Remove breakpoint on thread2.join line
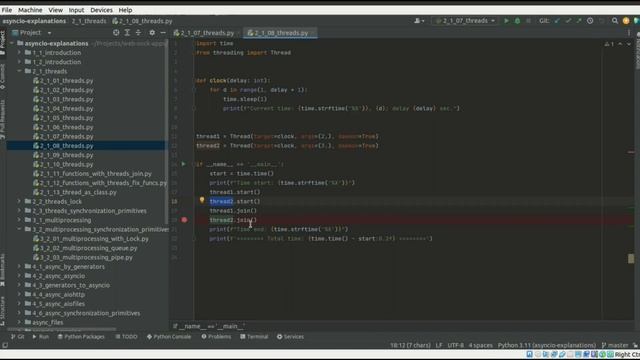This screenshot has height=360, width=640. click(184, 220)
